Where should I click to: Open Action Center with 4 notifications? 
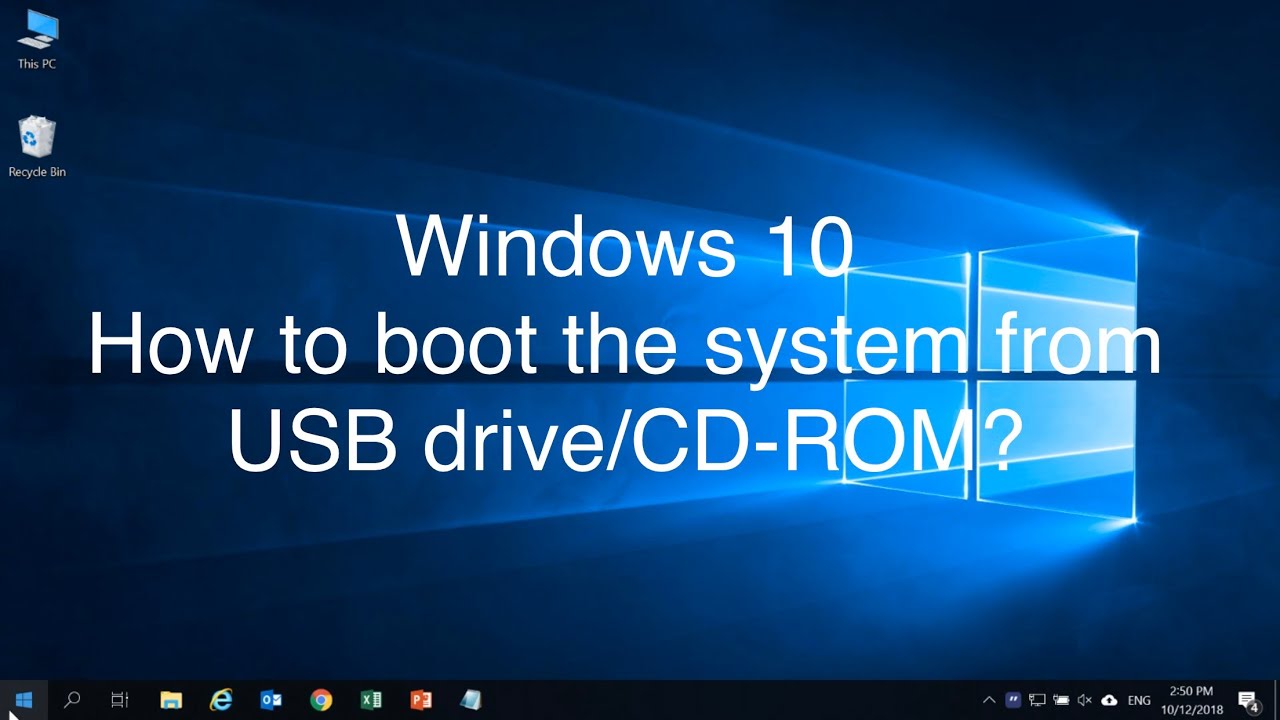pos(1248,700)
